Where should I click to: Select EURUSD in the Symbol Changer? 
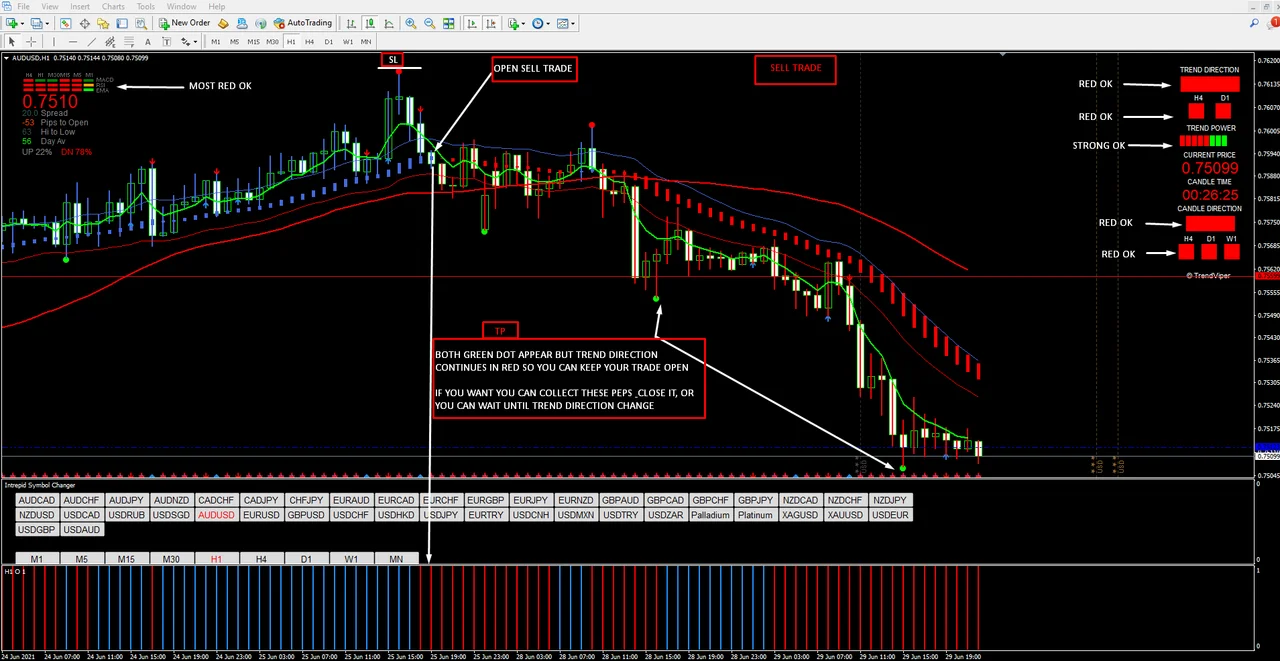(261, 515)
